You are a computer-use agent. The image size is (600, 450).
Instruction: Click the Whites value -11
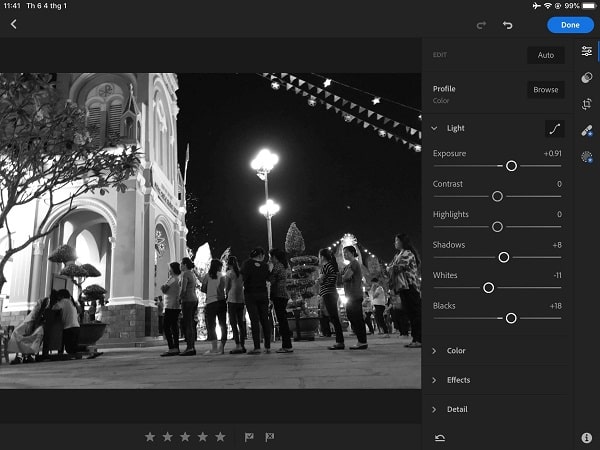pyautogui.click(x=558, y=276)
